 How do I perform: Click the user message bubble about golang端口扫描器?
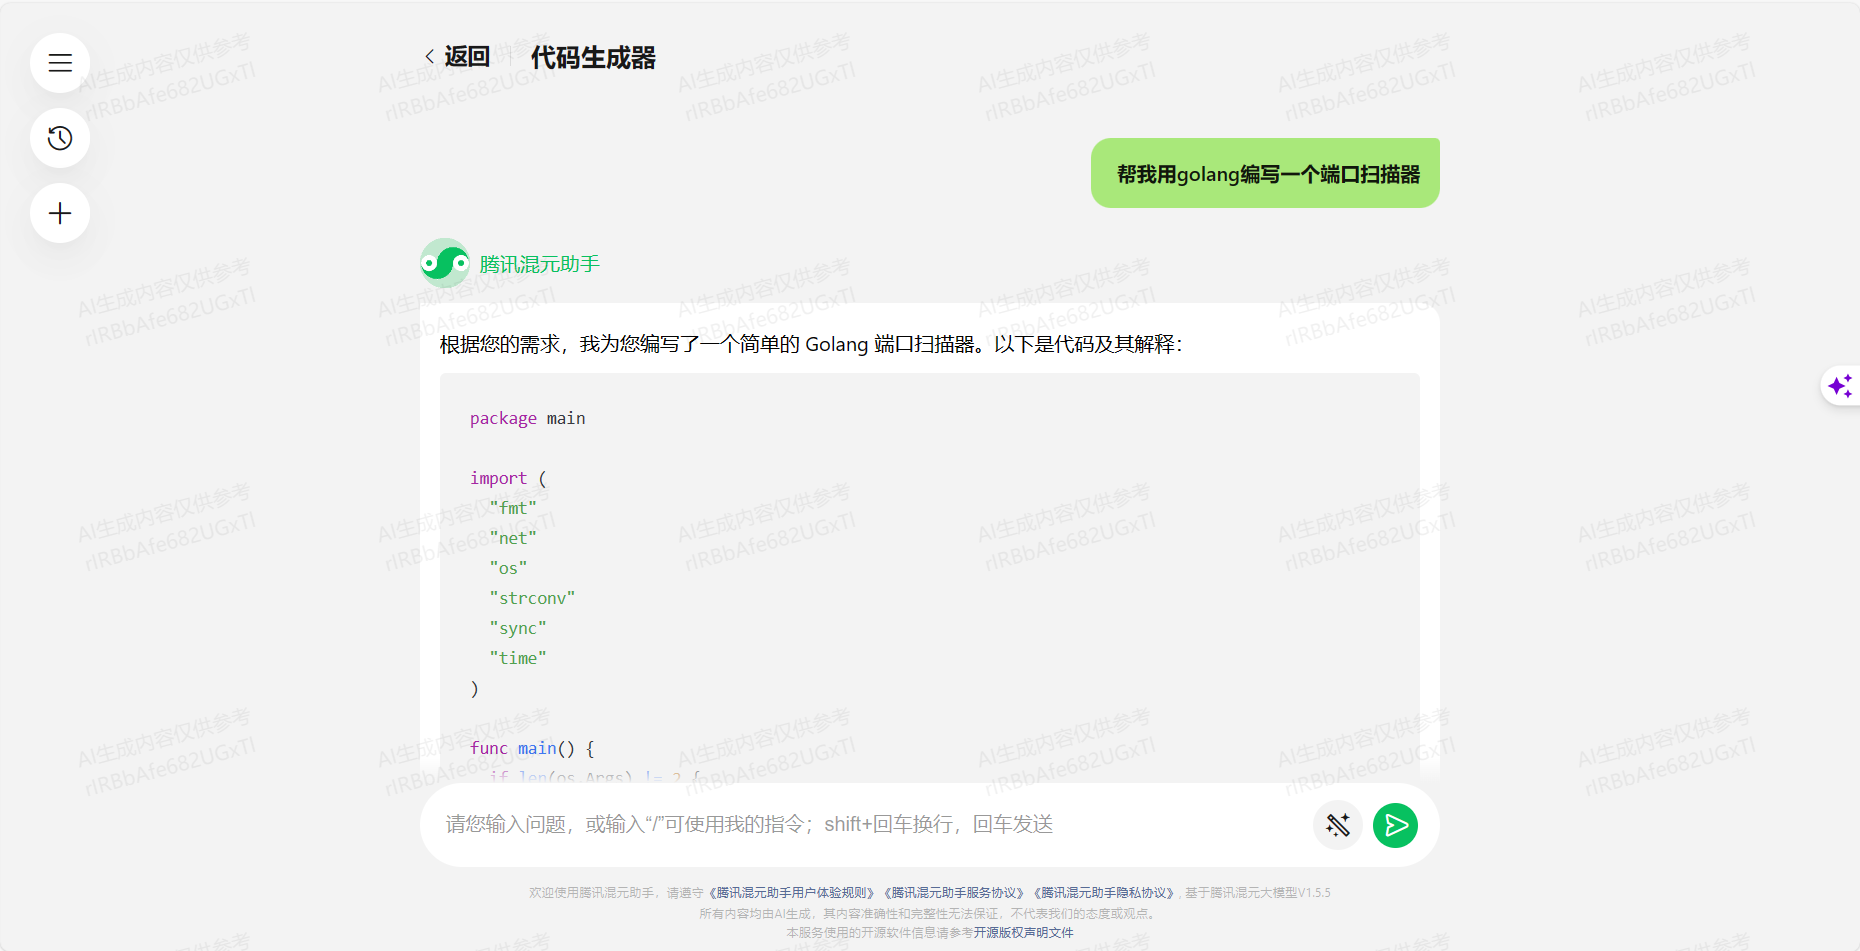click(x=1265, y=173)
